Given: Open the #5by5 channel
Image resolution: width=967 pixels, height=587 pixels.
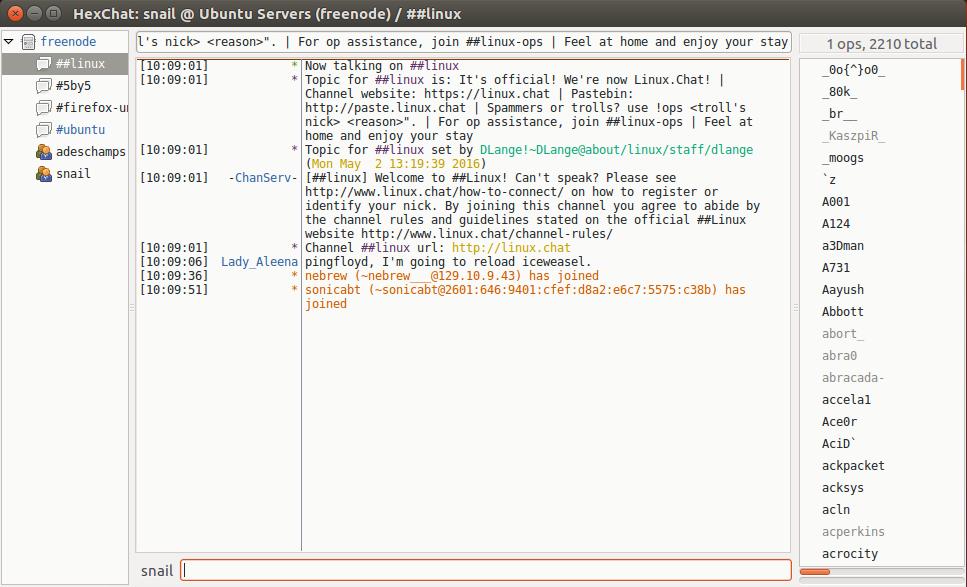Looking at the screenshot, I should (x=73, y=86).
